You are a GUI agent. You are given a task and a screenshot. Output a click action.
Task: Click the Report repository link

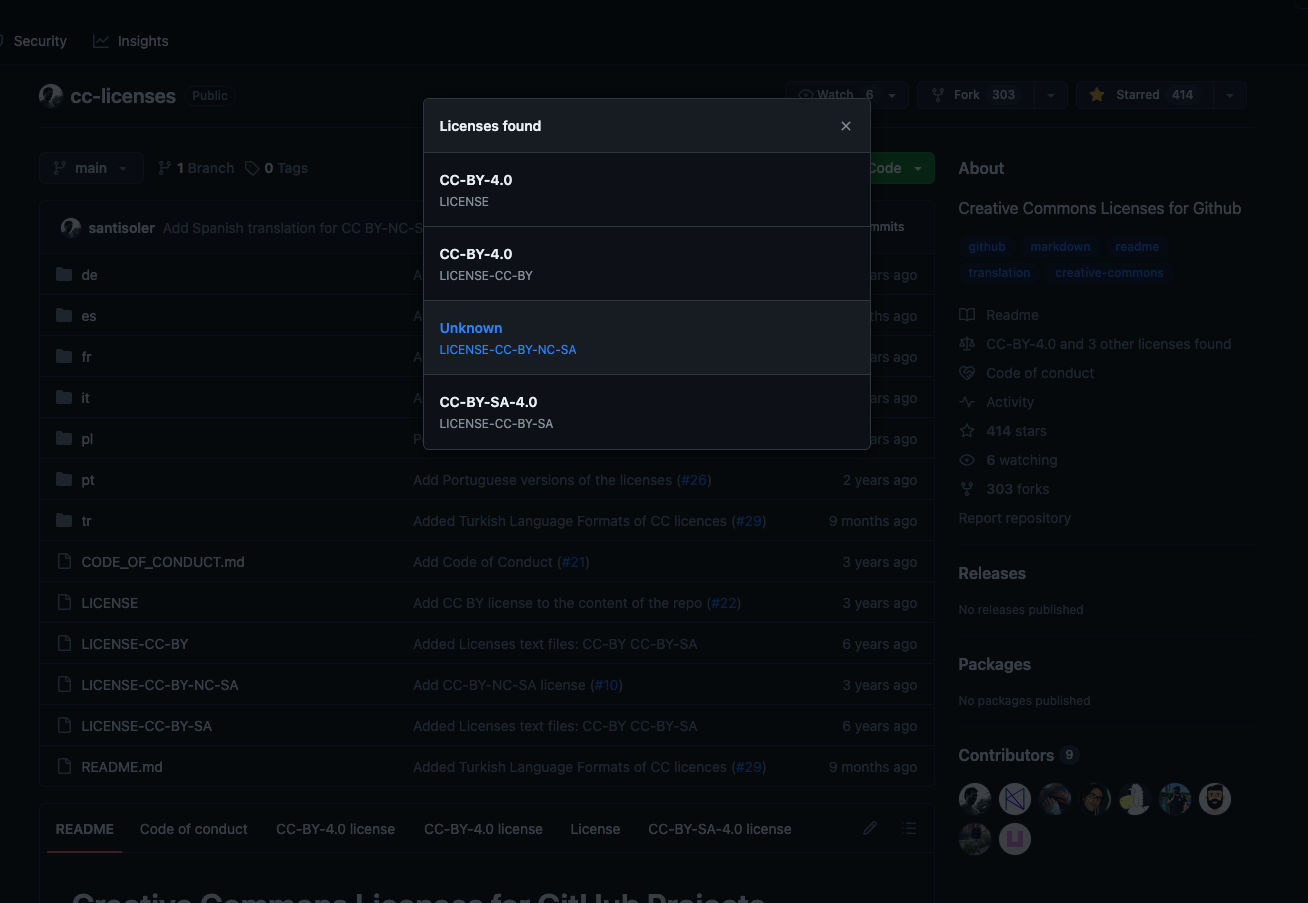click(x=1014, y=518)
